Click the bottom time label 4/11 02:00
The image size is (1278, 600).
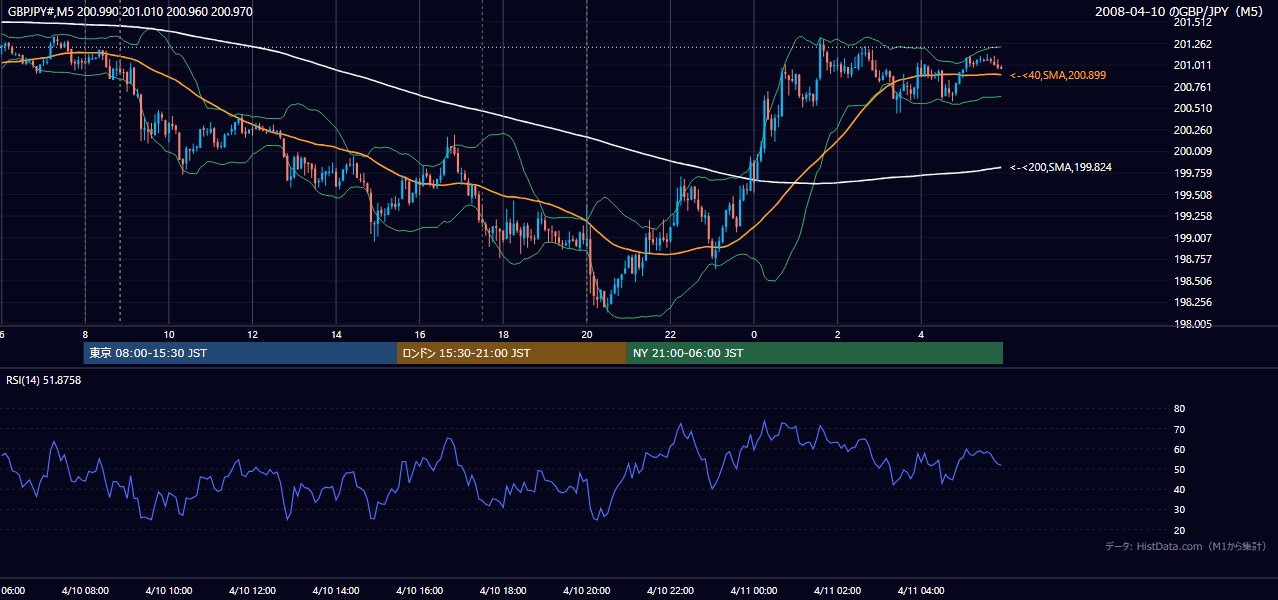click(837, 590)
